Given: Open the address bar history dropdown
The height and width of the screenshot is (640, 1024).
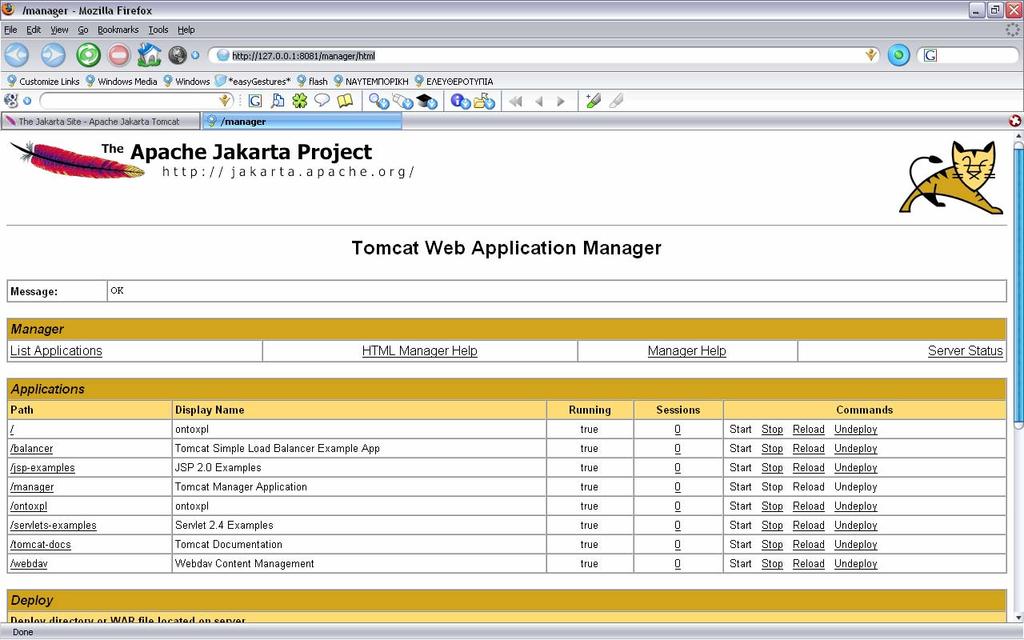Looking at the screenshot, I should (x=871, y=56).
